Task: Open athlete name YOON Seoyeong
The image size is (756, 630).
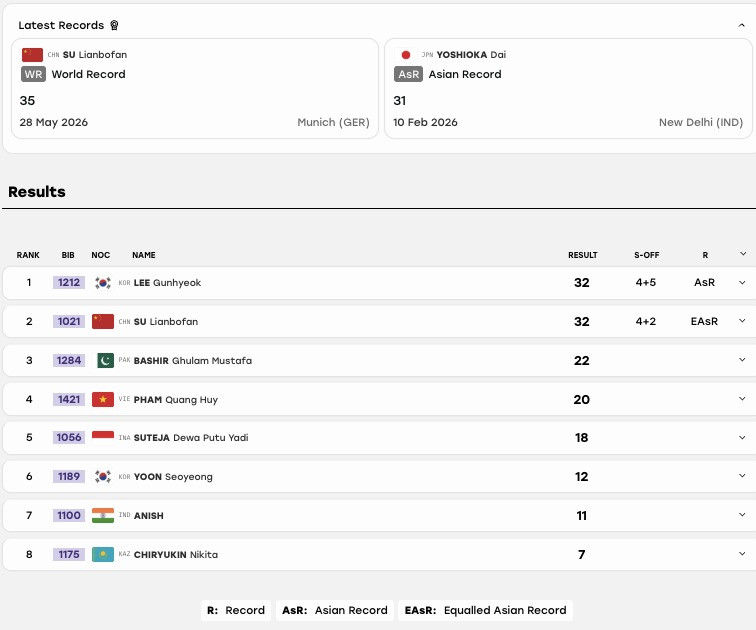Action: 173,477
